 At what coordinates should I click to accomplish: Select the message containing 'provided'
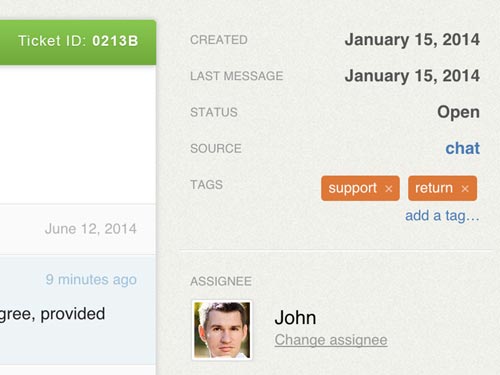point(78,310)
